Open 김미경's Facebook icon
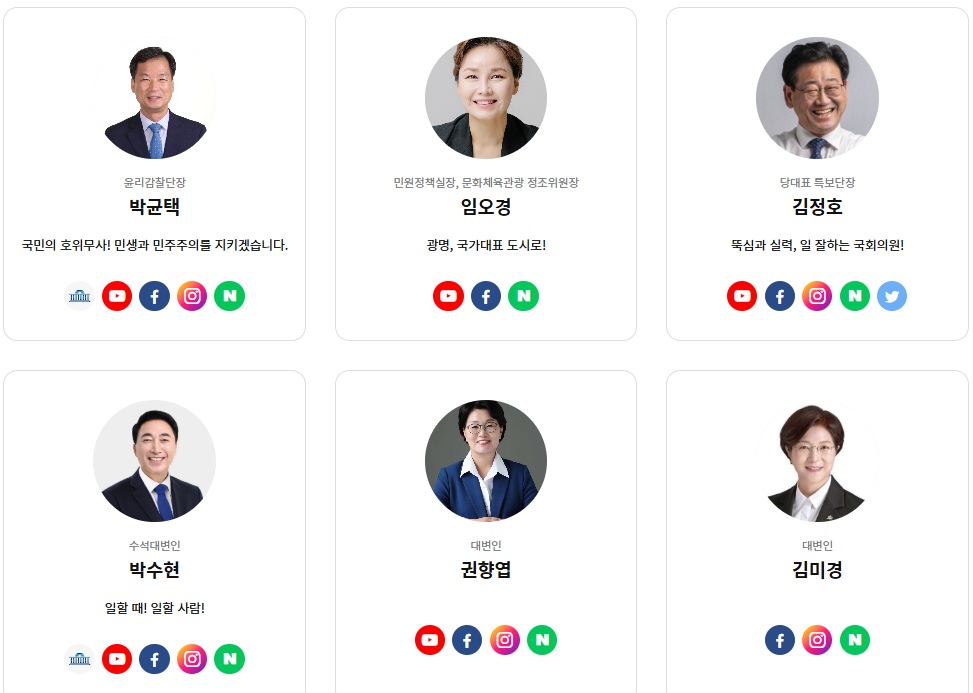This screenshot has height=693, width=973. pos(780,640)
